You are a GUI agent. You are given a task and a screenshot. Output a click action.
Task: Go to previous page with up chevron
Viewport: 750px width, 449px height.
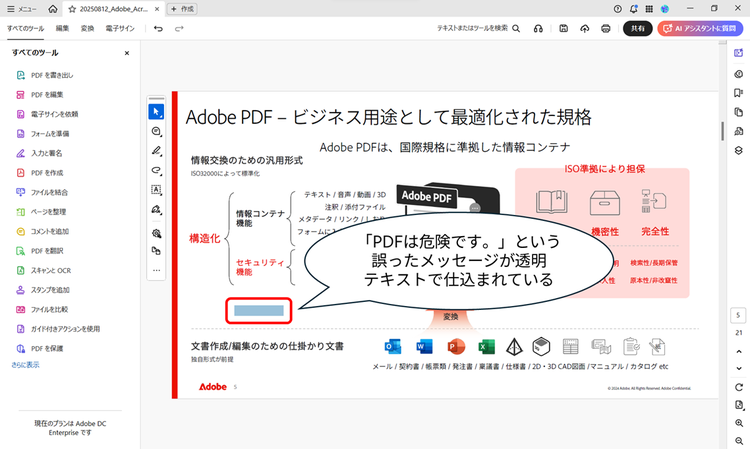coord(739,351)
